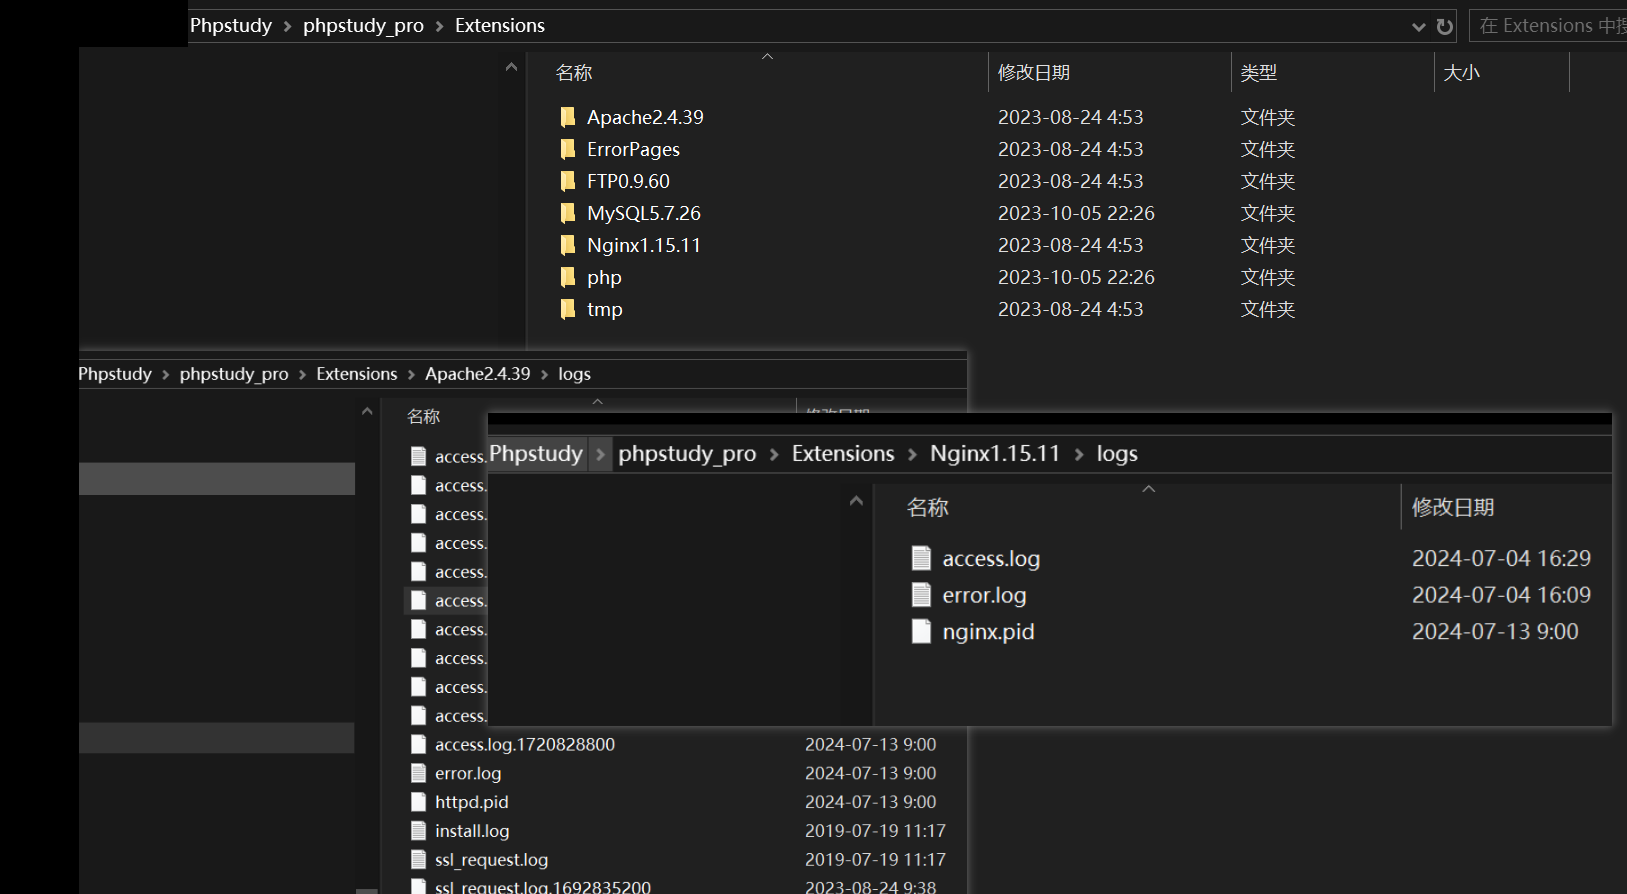The width and height of the screenshot is (1627, 894).
Task: Click the error.log file icon in Nginx logs
Action: [921, 595]
